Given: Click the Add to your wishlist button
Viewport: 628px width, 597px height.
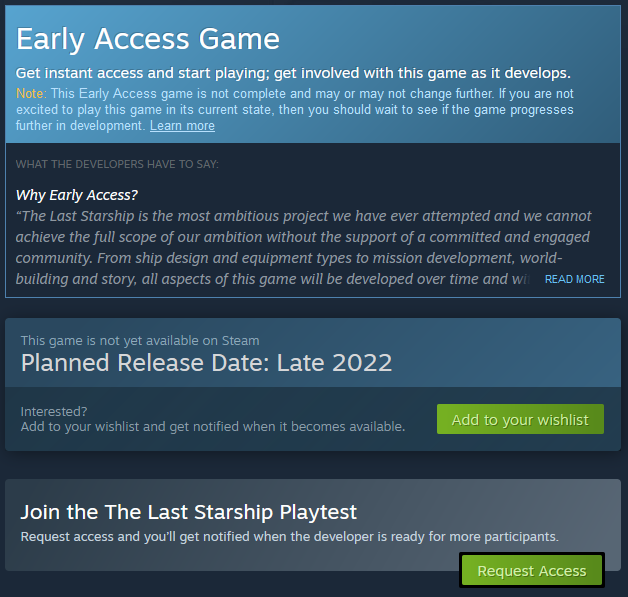Looking at the screenshot, I should (520, 420).
